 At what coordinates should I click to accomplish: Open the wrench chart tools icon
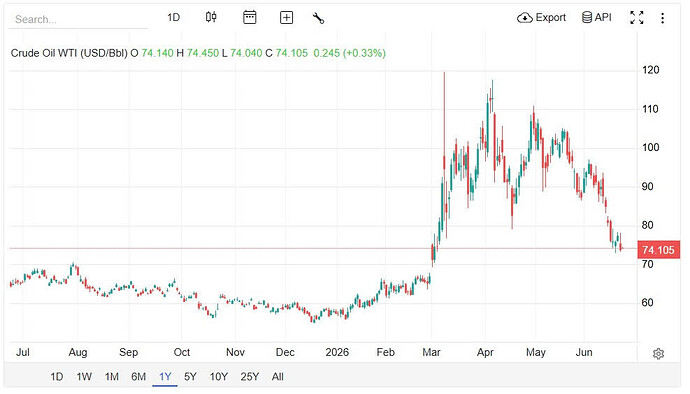318,18
